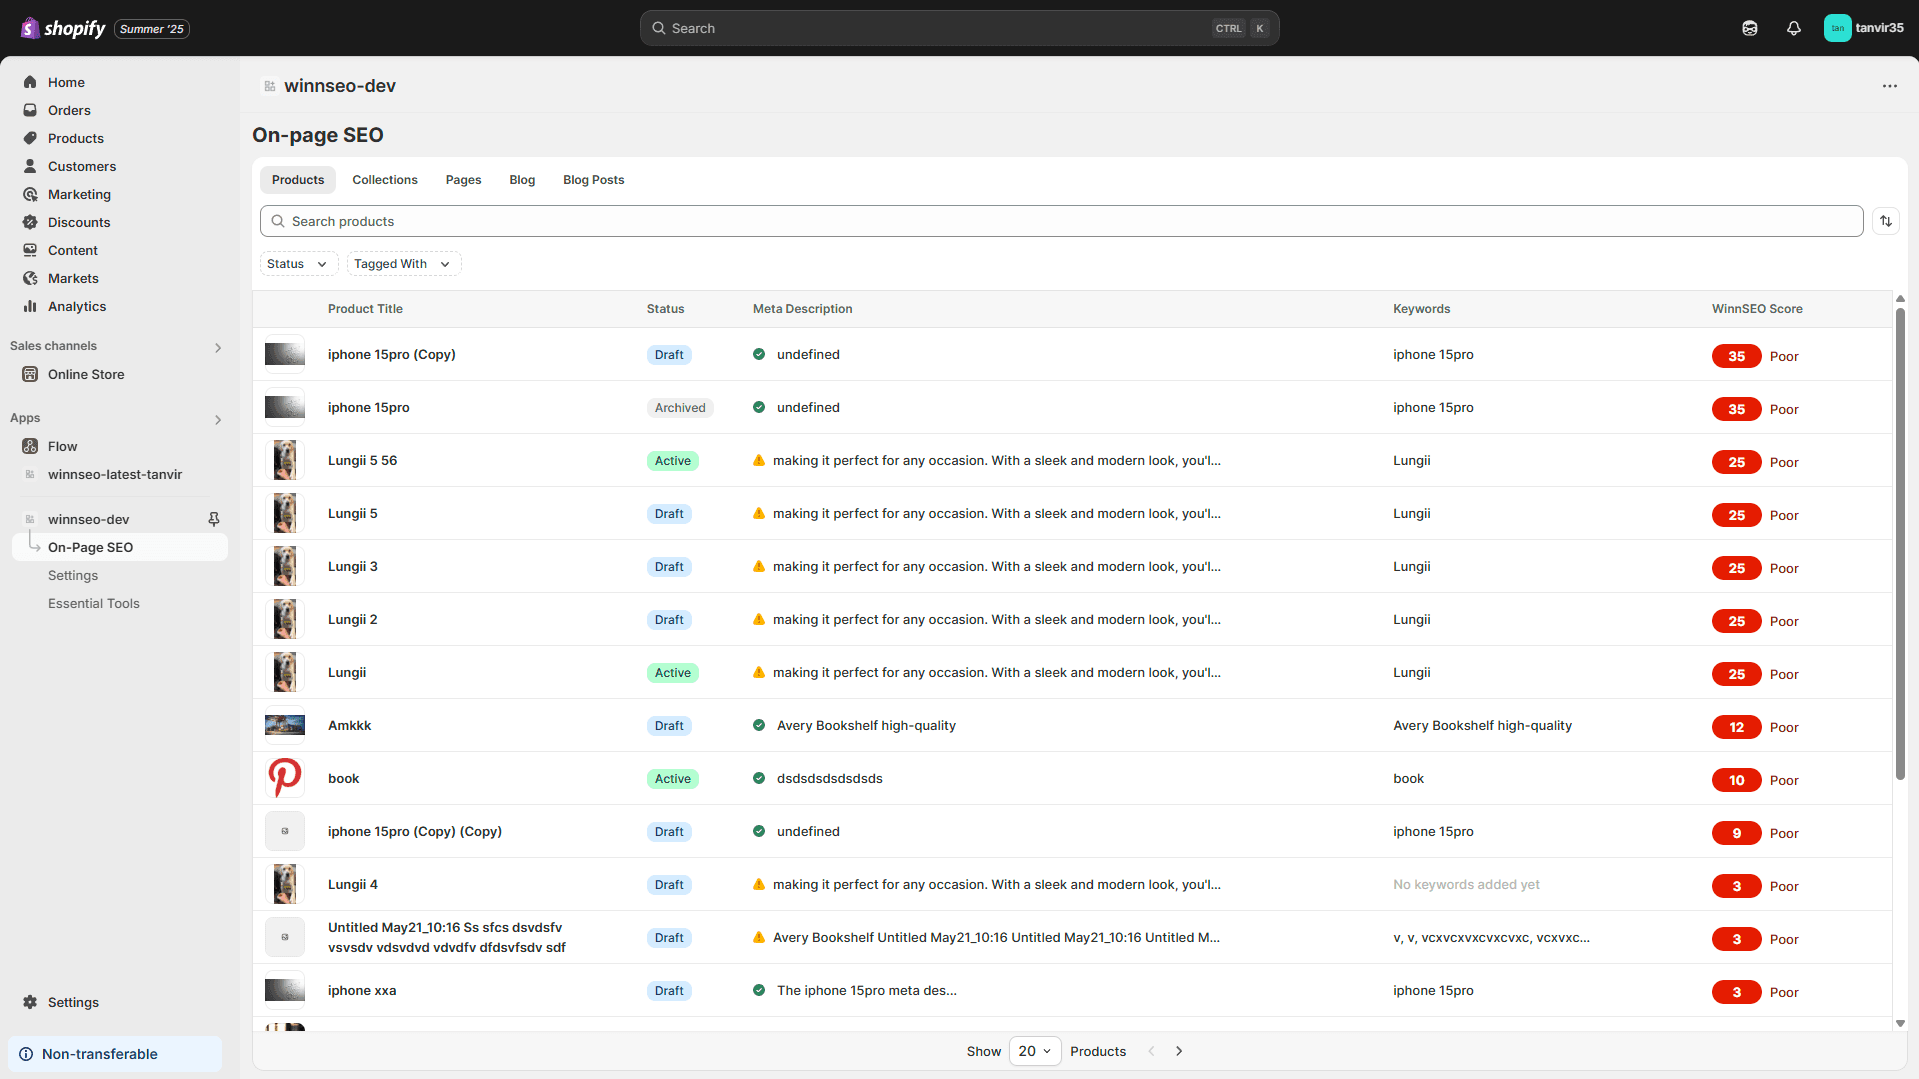Go to next page arrow in pagination
The image size is (1919, 1079).
tap(1179, 1051)
